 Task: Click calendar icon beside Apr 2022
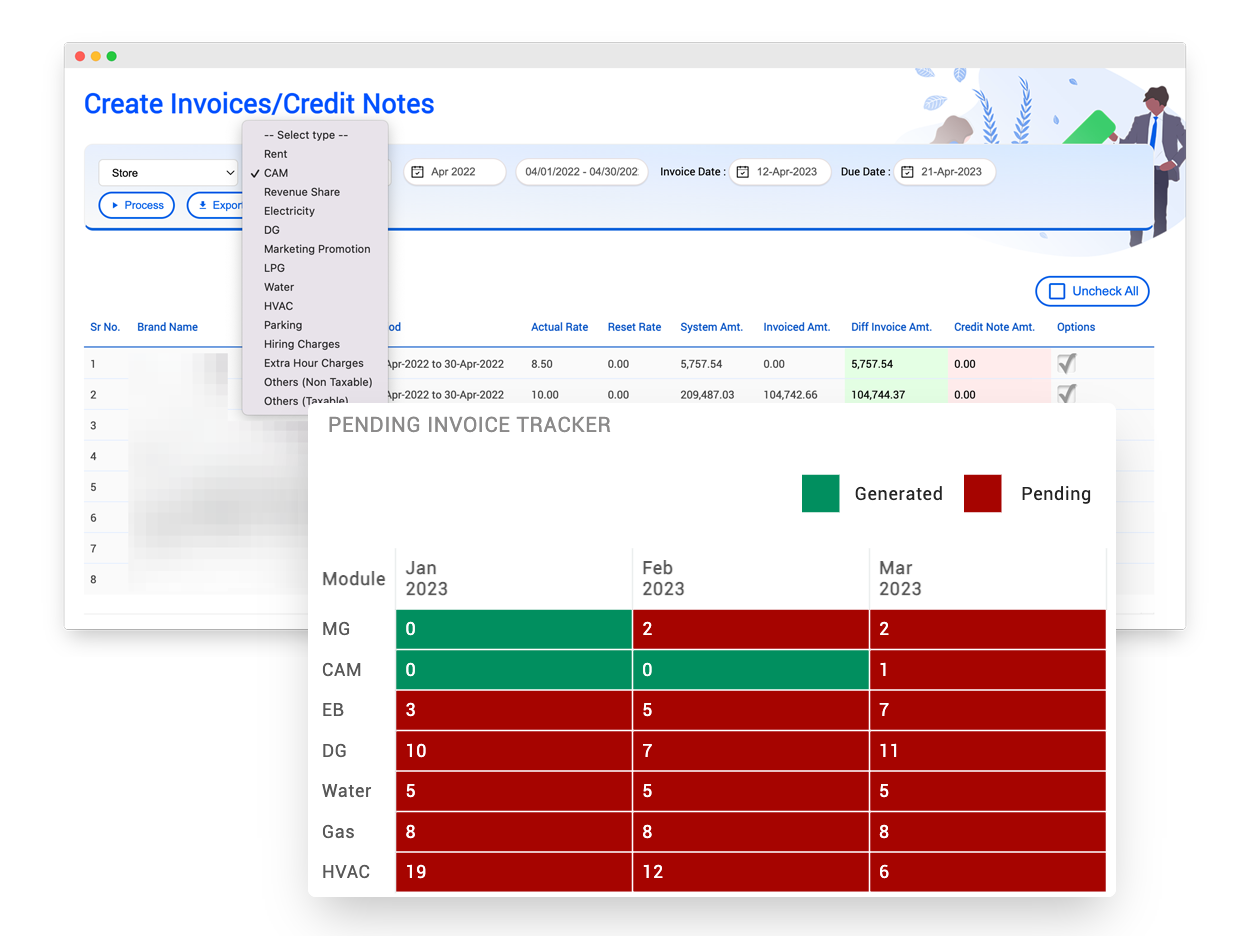click(418, 172)
